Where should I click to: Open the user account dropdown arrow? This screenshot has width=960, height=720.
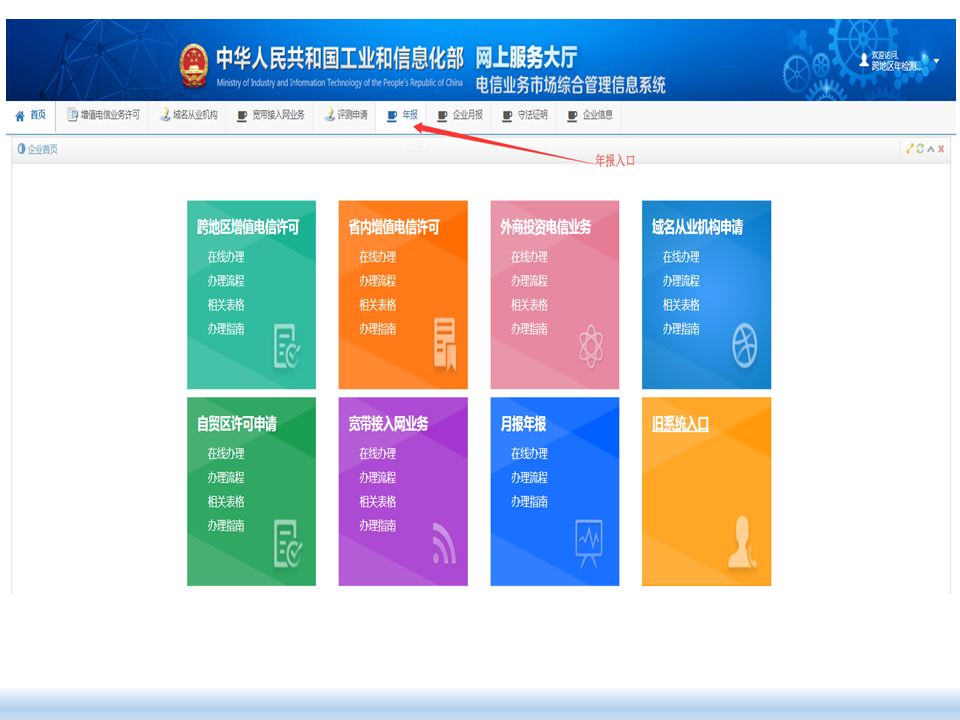click(936, 61)
